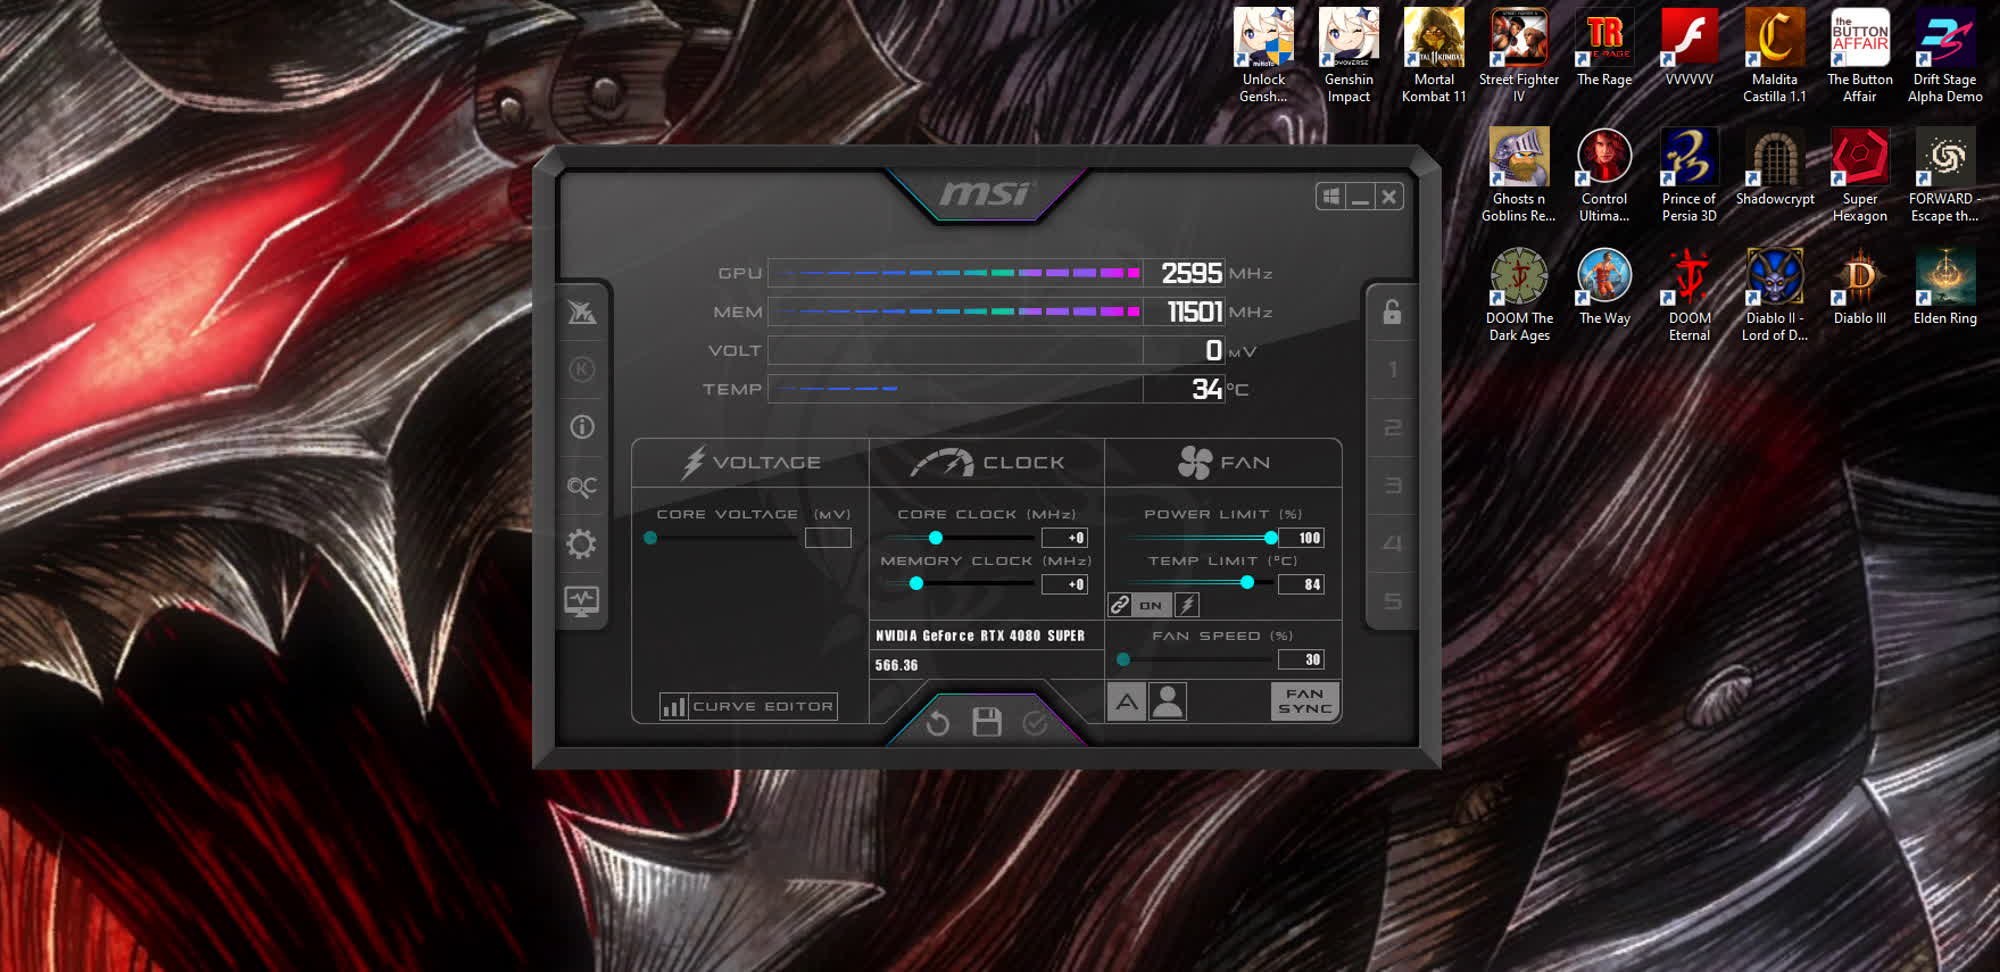The height and width of the screenshot is (972, 2000).
Task: Open Mortal Kombat 11 desktop shortcut
Action: [x=1434, y=55]
